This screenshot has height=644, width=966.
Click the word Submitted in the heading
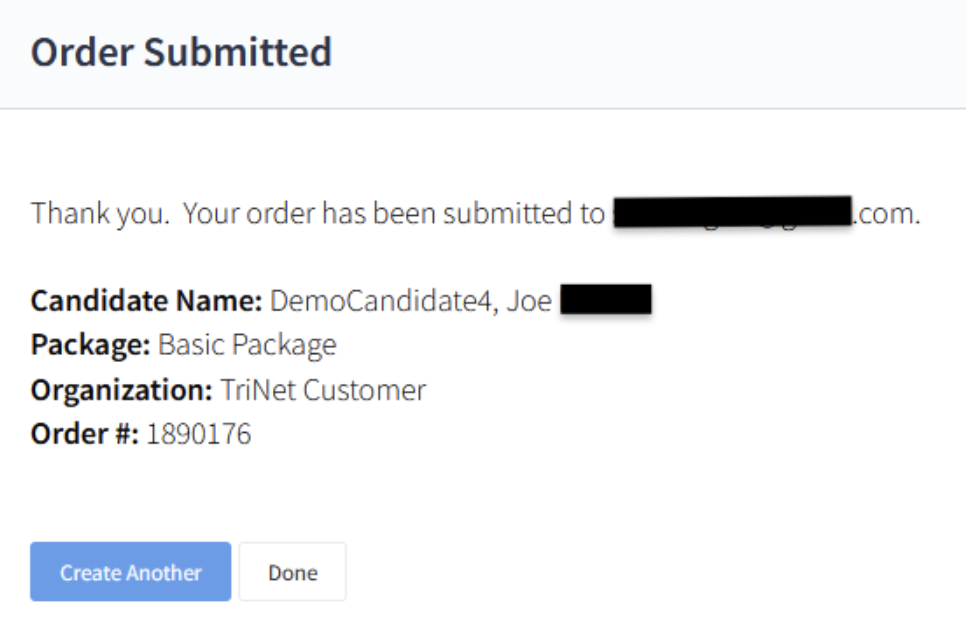(x=237, y=52)
